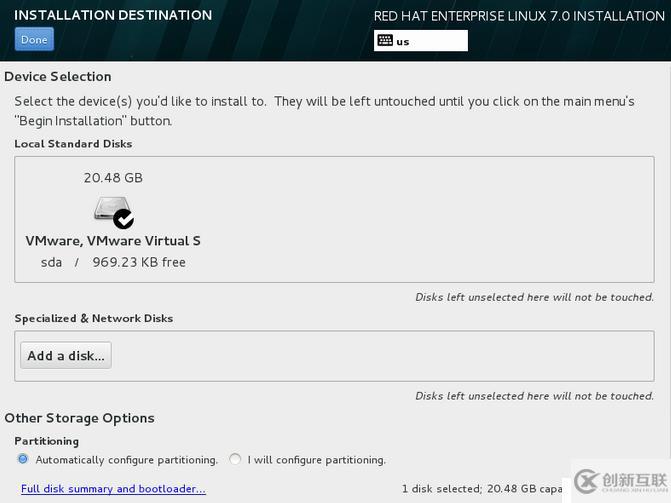Select the VMware hard drive icon
Screen dimensions: 671x503
click(111, 209)
